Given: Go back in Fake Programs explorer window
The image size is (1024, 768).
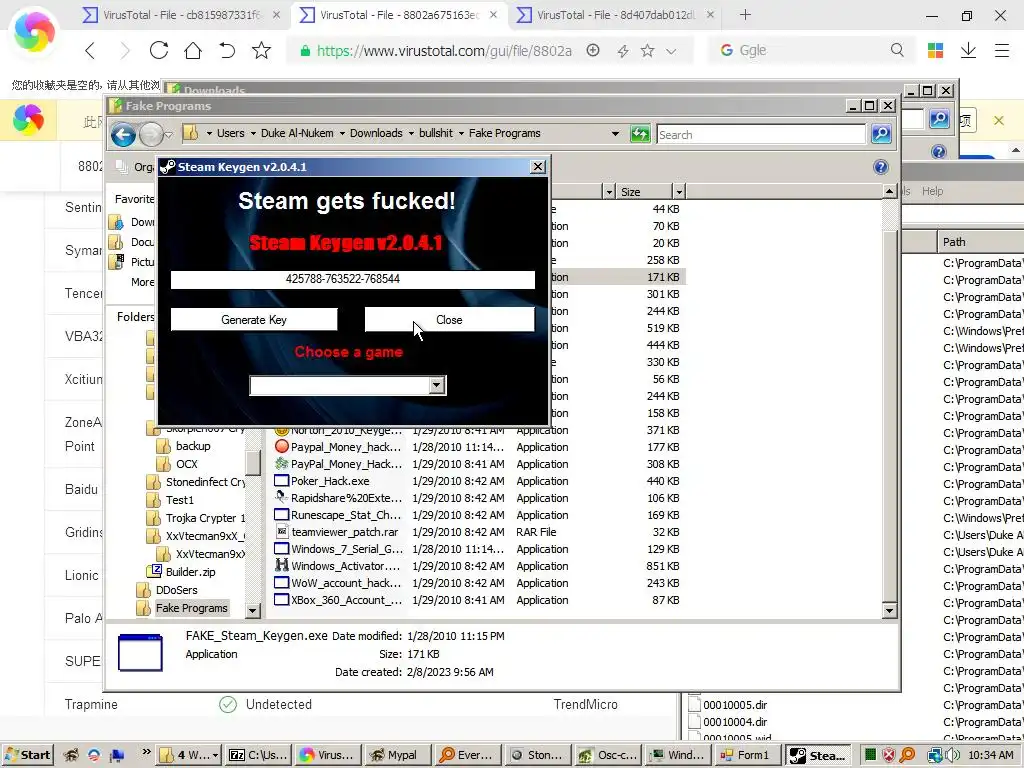Looking at the screenshot, I should tap(123, 135).
